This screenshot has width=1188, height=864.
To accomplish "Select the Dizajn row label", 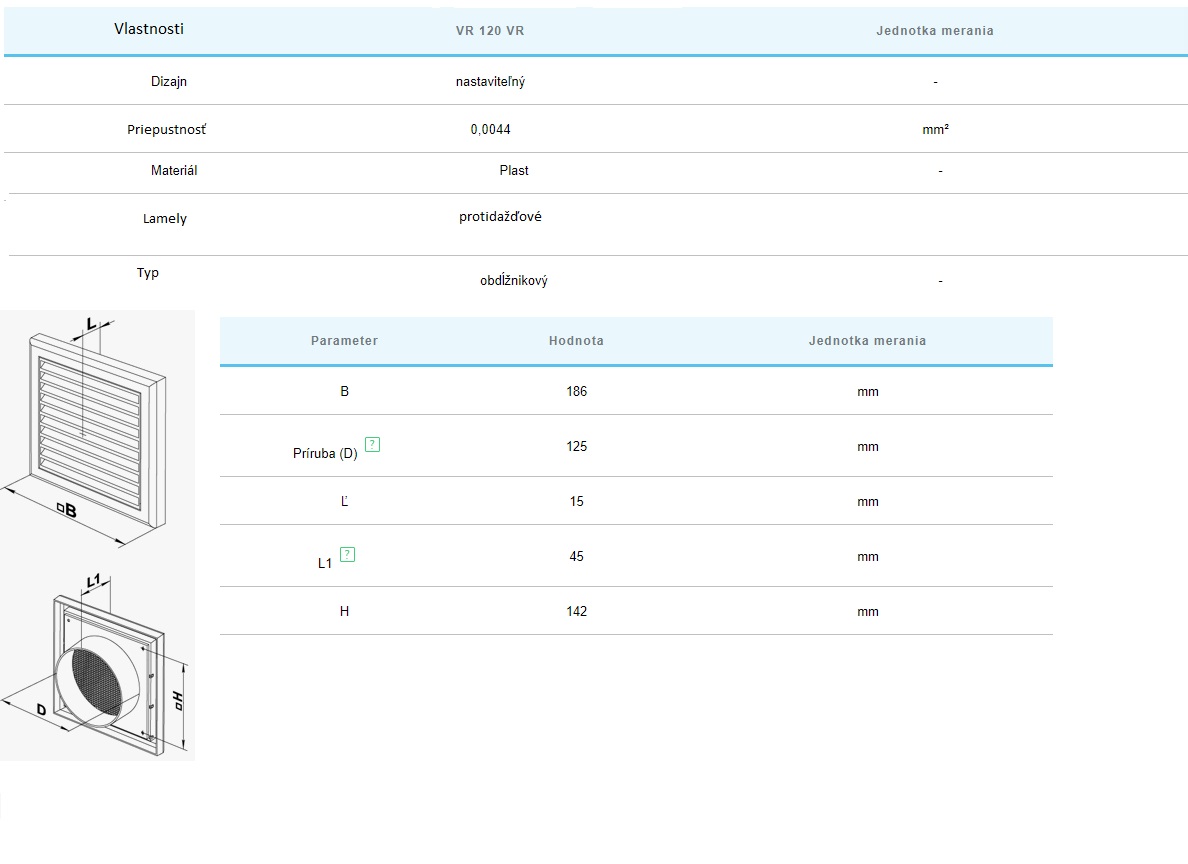I will pyautogui.click(x=169, y=82).
